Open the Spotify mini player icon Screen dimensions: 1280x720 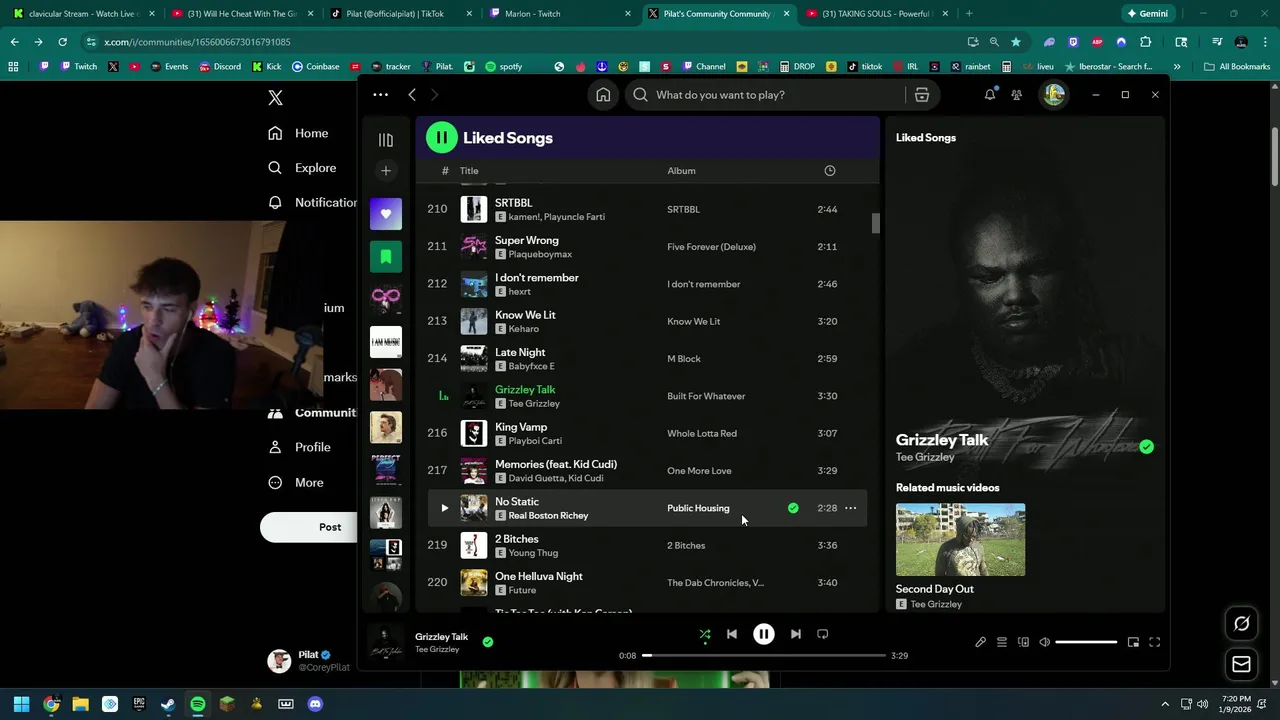(x=1133, y=642)
